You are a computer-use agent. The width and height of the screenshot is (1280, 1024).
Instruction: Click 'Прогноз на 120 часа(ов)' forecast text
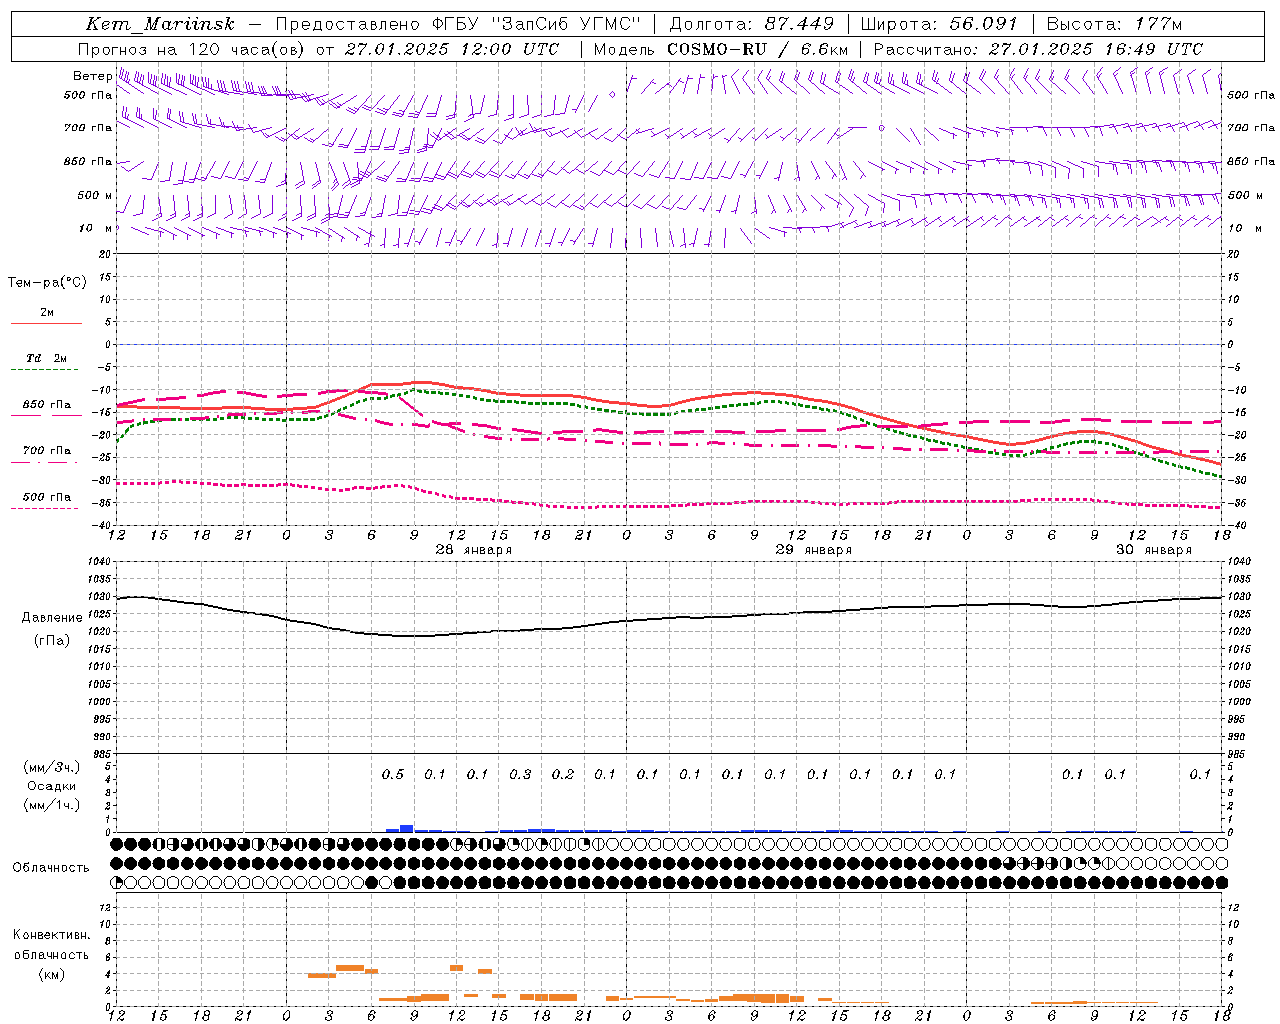[x=191, y=49]
